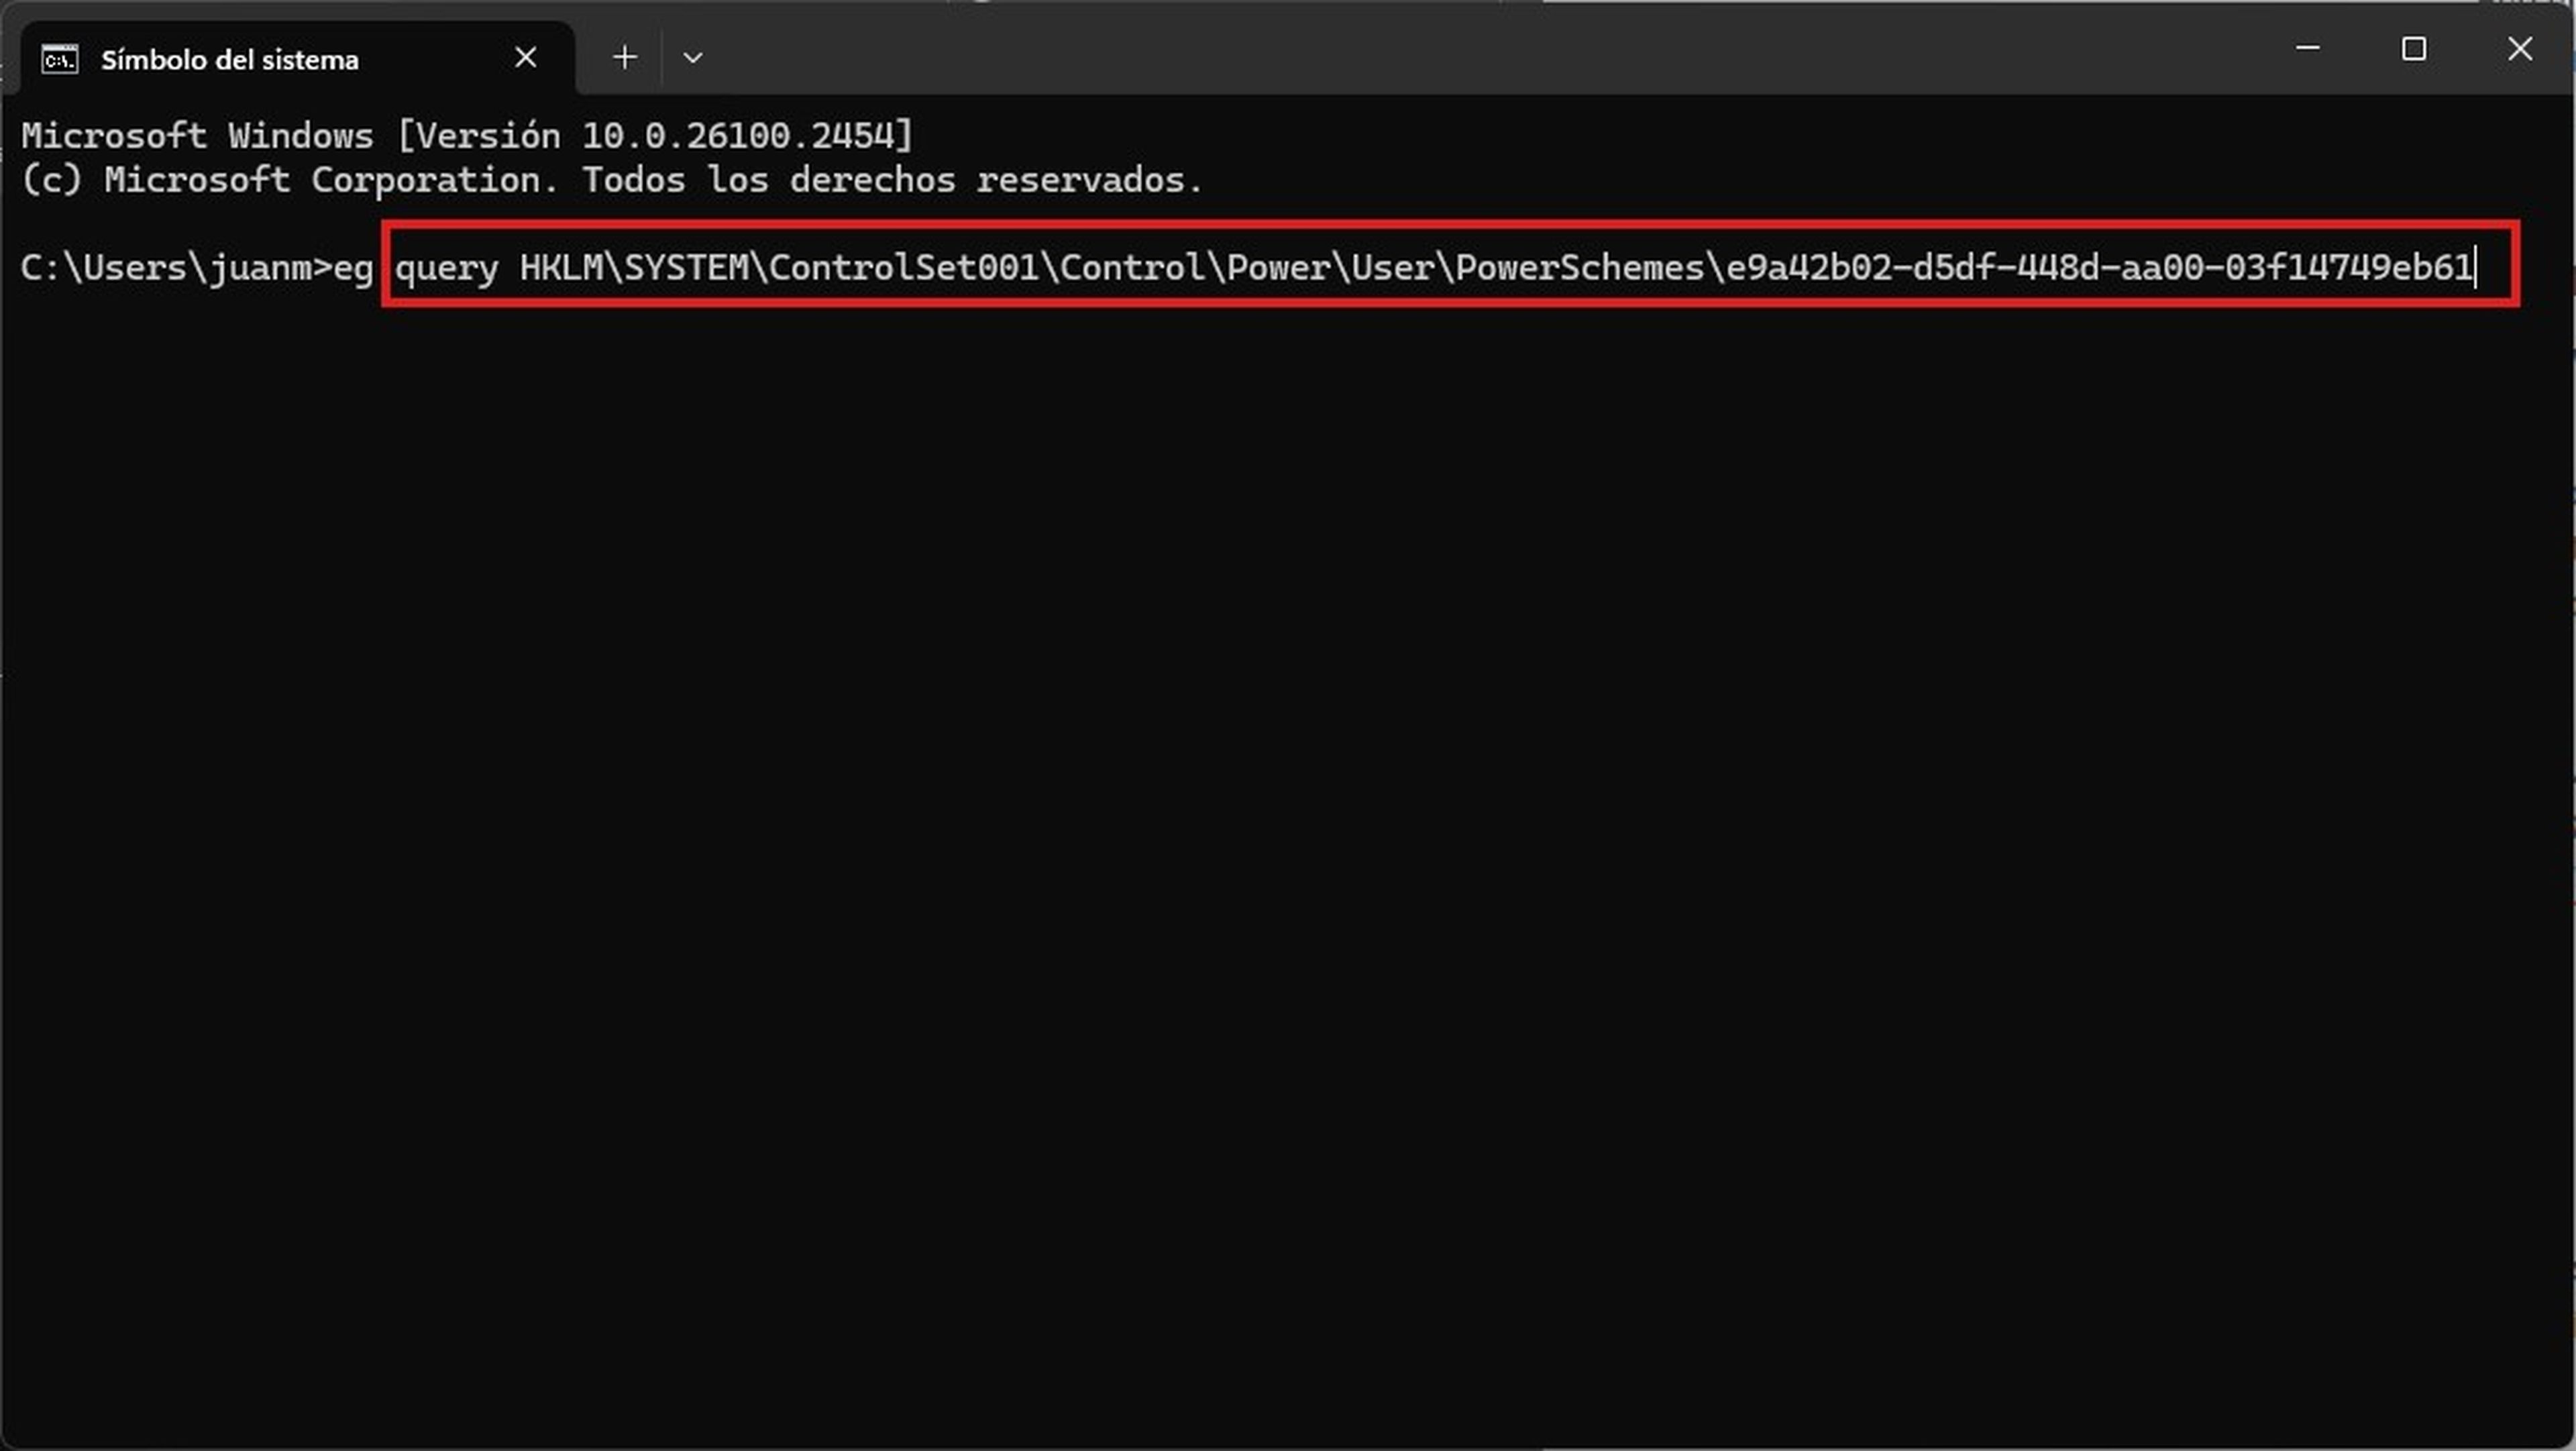Click the HKLM\SYSTEM part of the path

634,267
